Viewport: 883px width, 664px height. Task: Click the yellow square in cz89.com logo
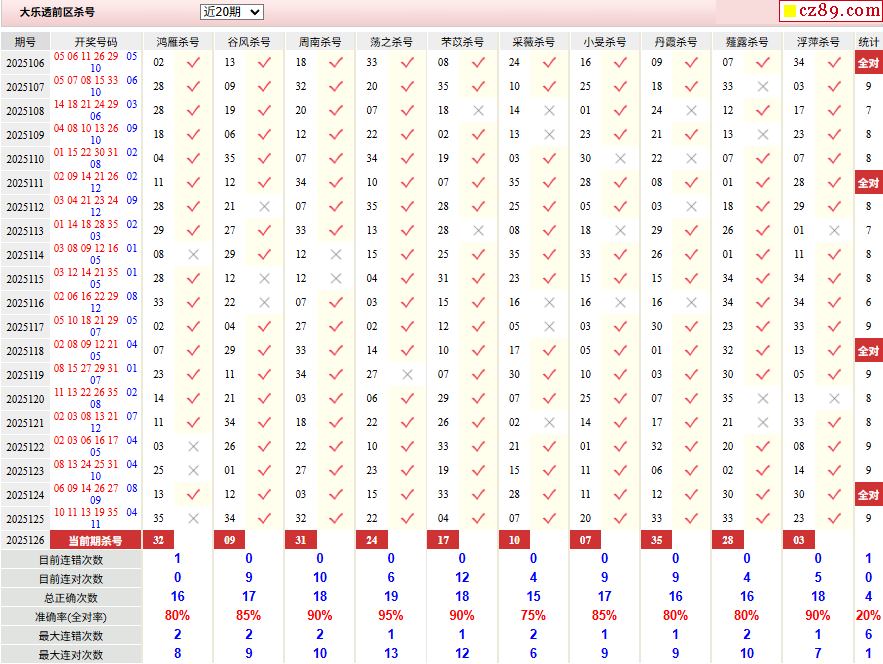pyautogui.click(x=789, y=12)
